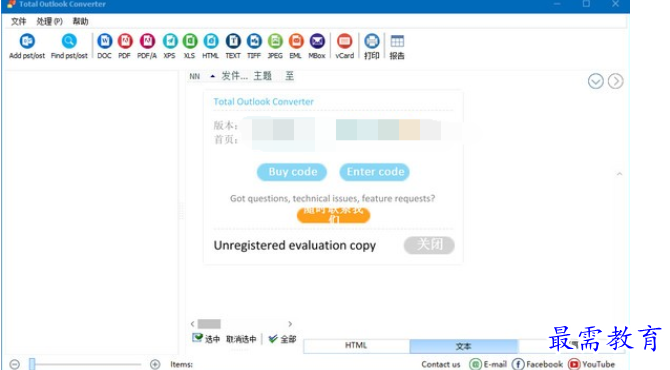Check all items with 全部
The width and height of the screenshot is (670, 370).
click(282, 339)
